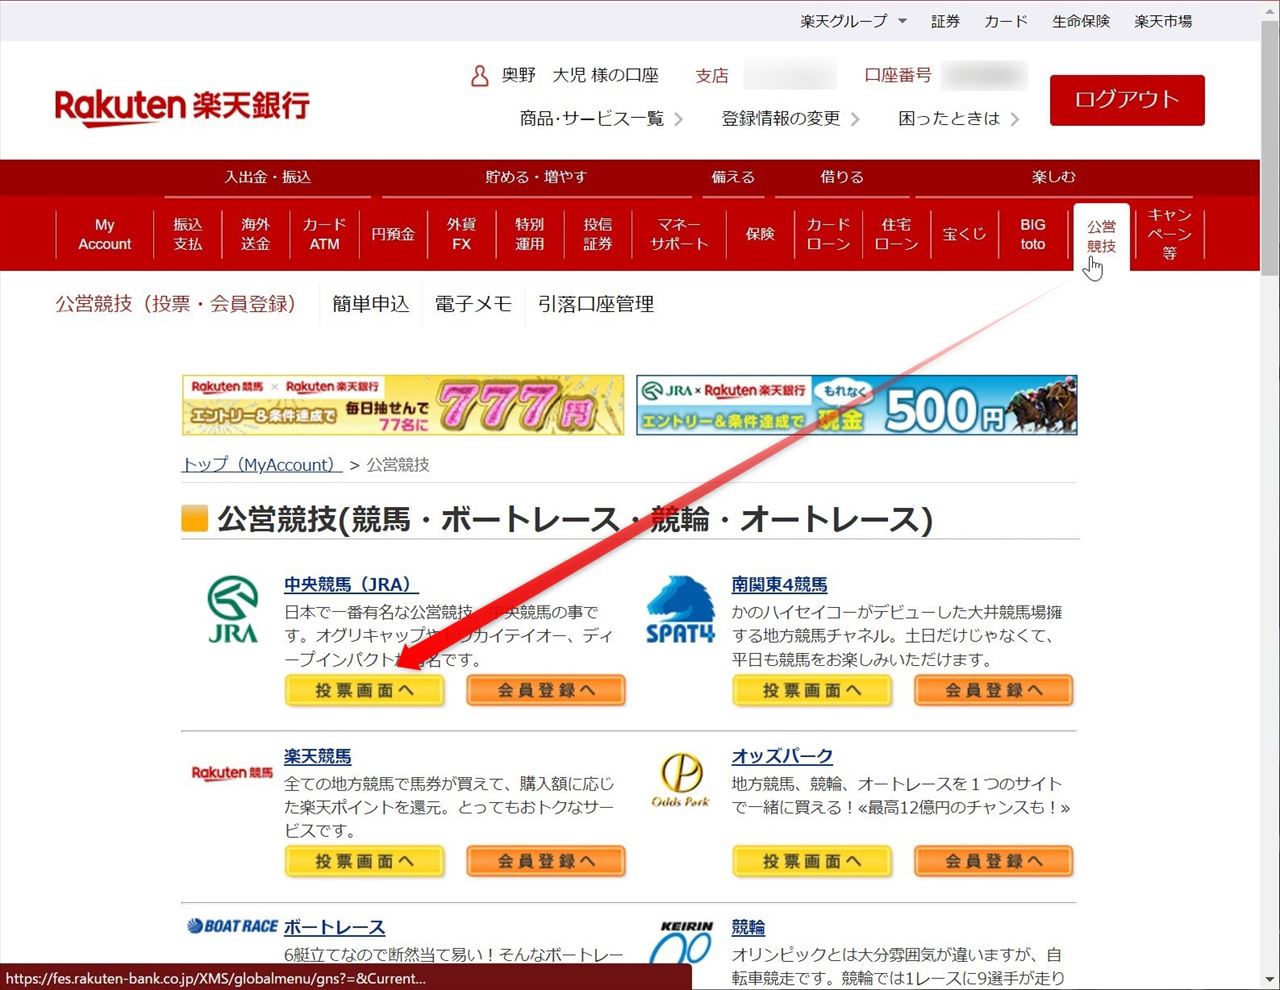Click 会員登録へ for 楽天競馬

(x=546, y=861)
